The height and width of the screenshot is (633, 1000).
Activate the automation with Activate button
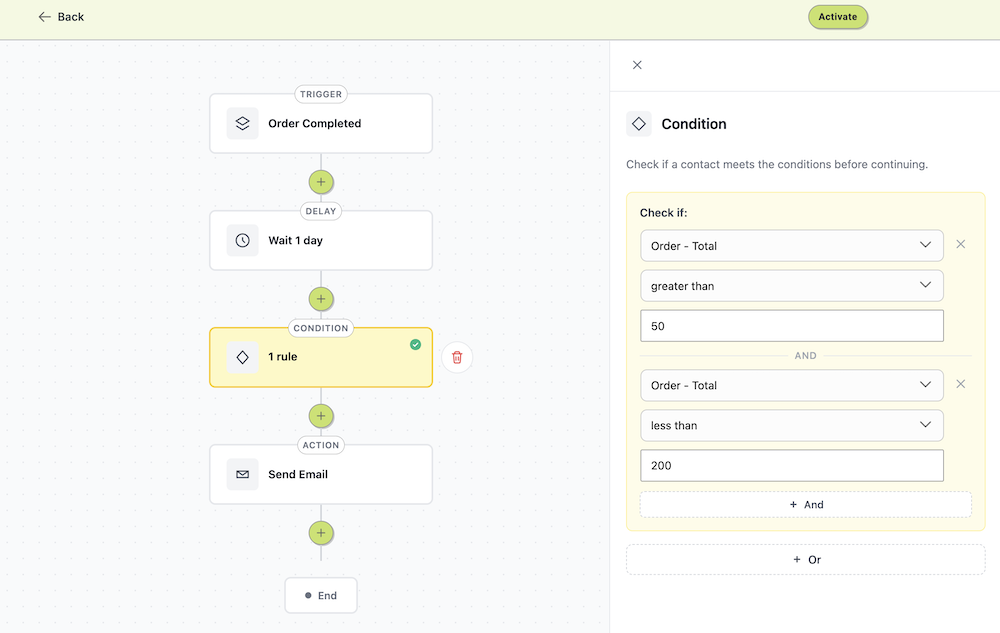(837, 17)
